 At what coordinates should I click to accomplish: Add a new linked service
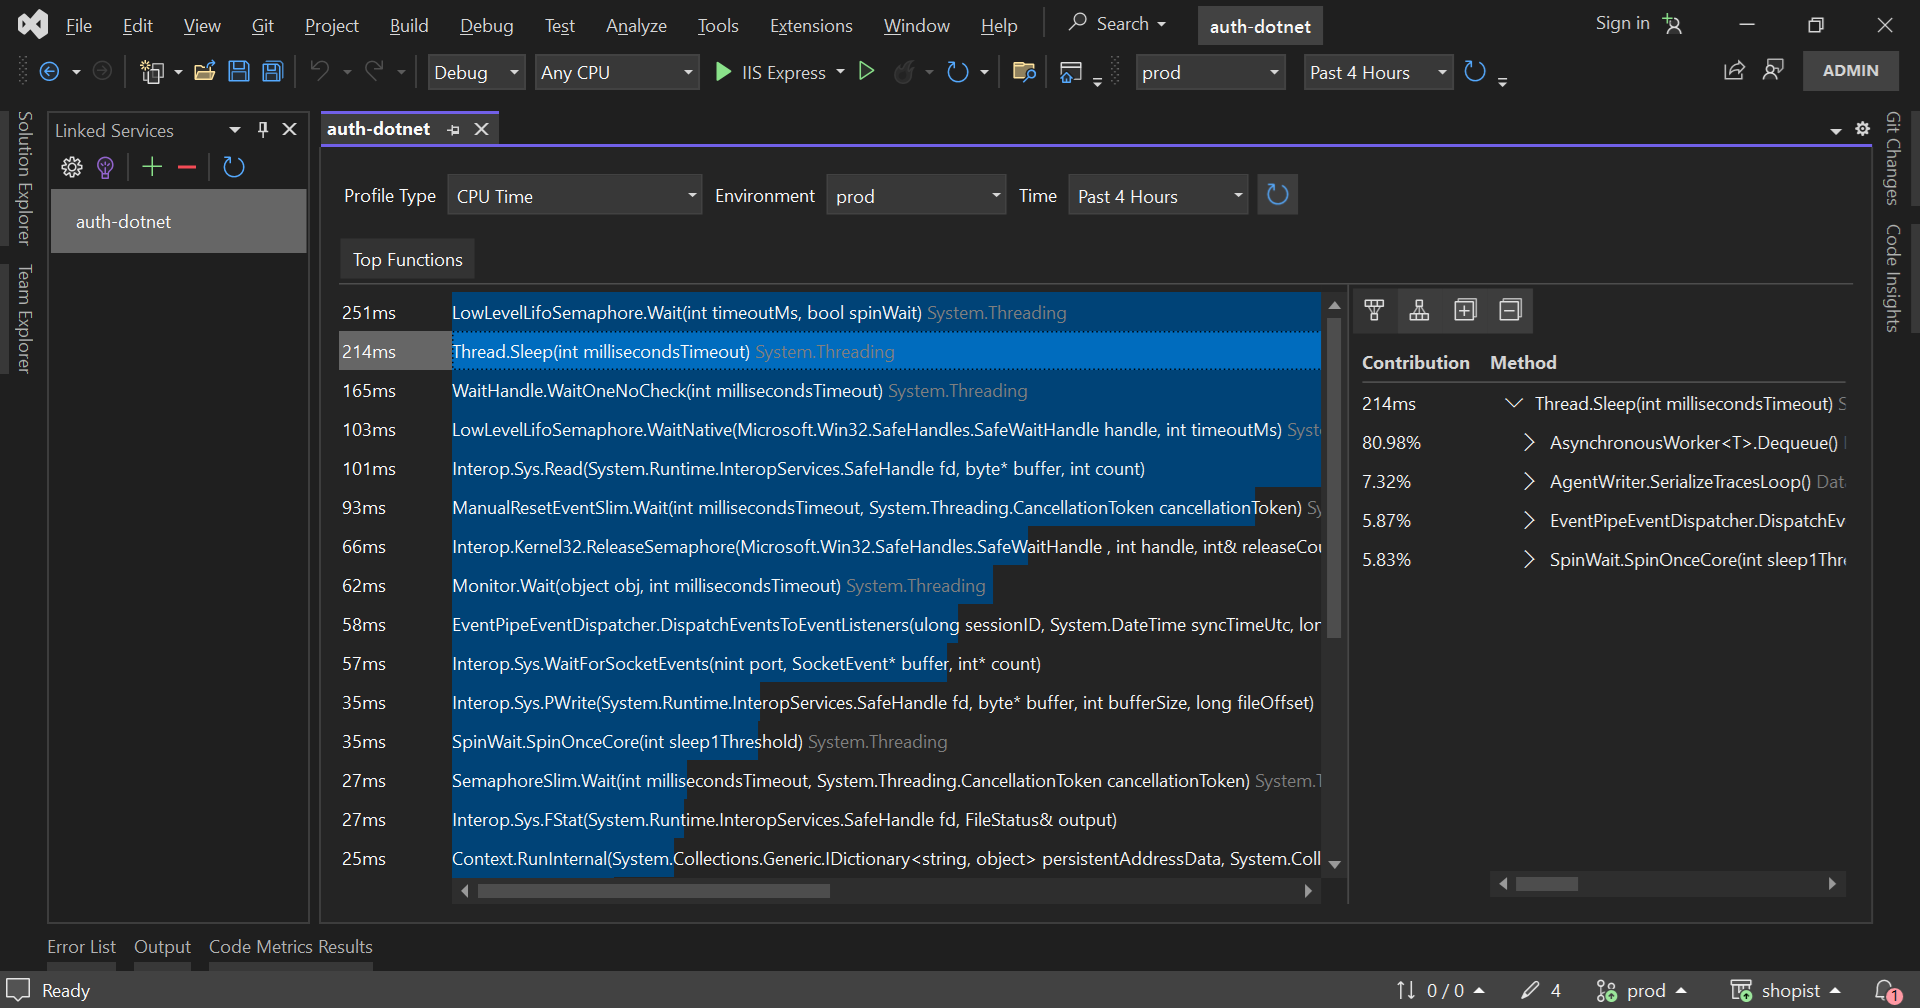tap(151, 167)
